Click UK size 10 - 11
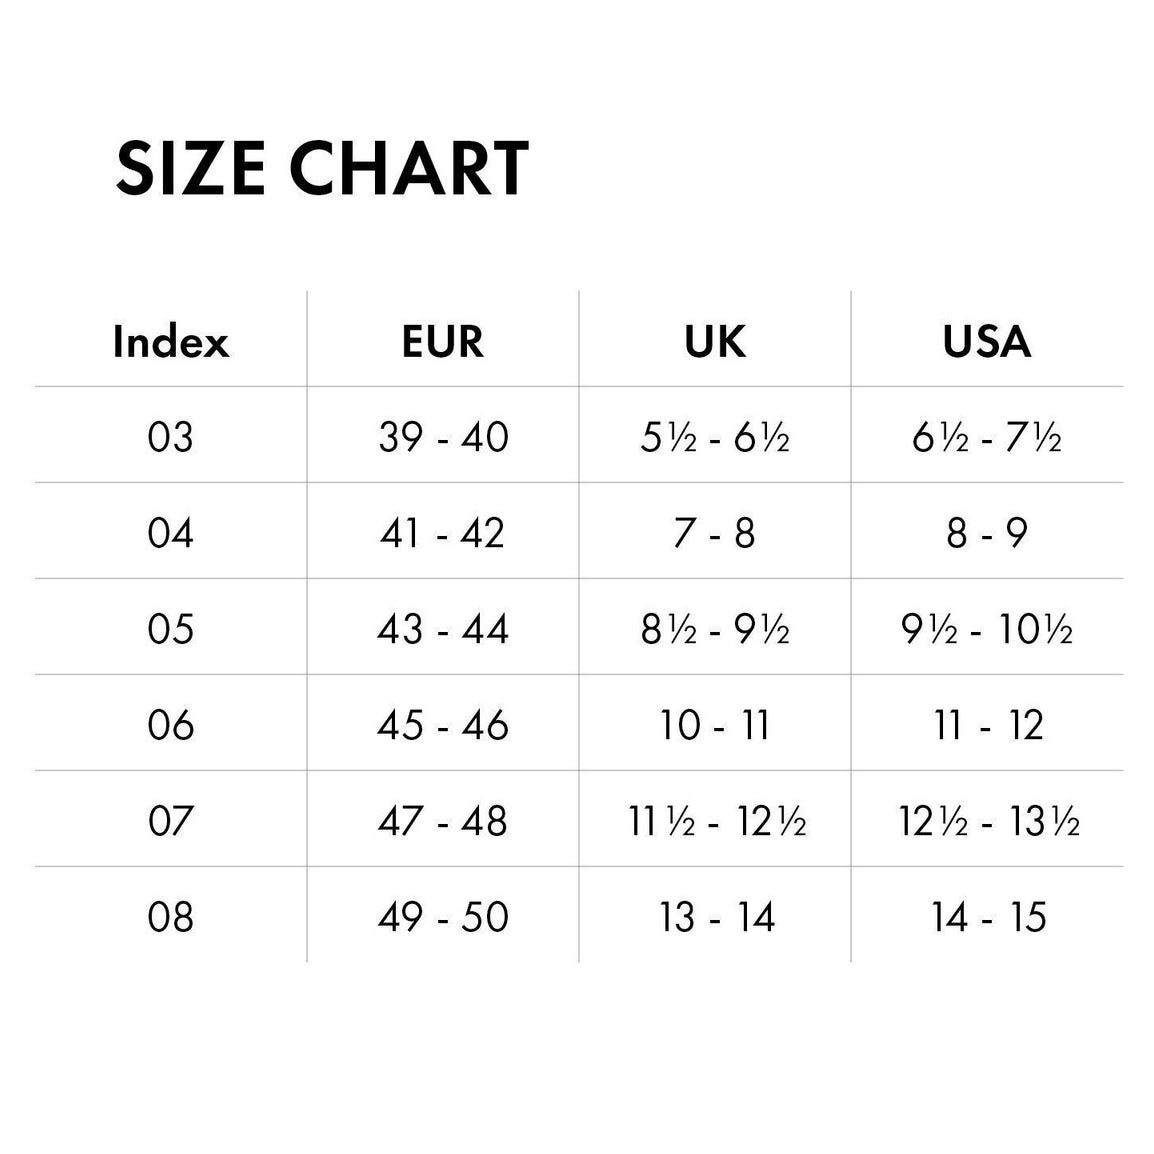Viewport: 1154px width, 1154px height. 715,725
